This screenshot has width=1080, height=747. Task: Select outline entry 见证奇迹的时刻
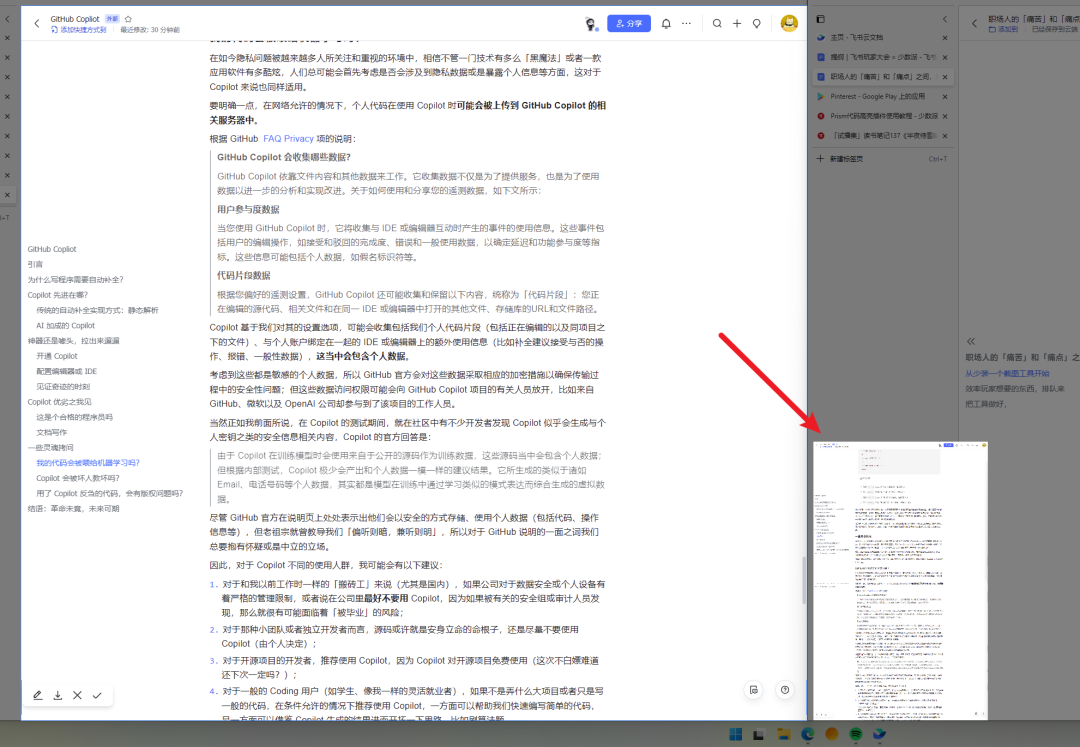click(63, 387)
